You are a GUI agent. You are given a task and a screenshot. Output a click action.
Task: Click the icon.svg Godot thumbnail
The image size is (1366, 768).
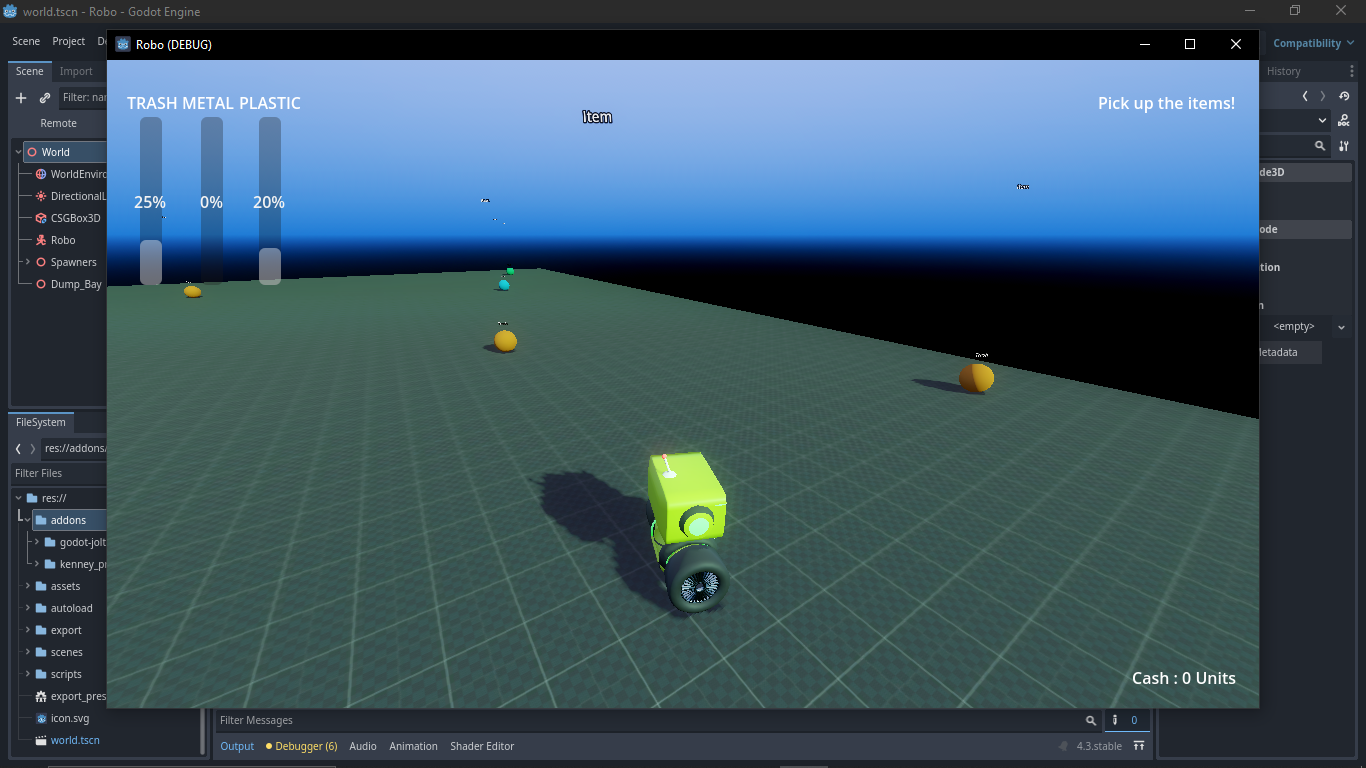41,718
